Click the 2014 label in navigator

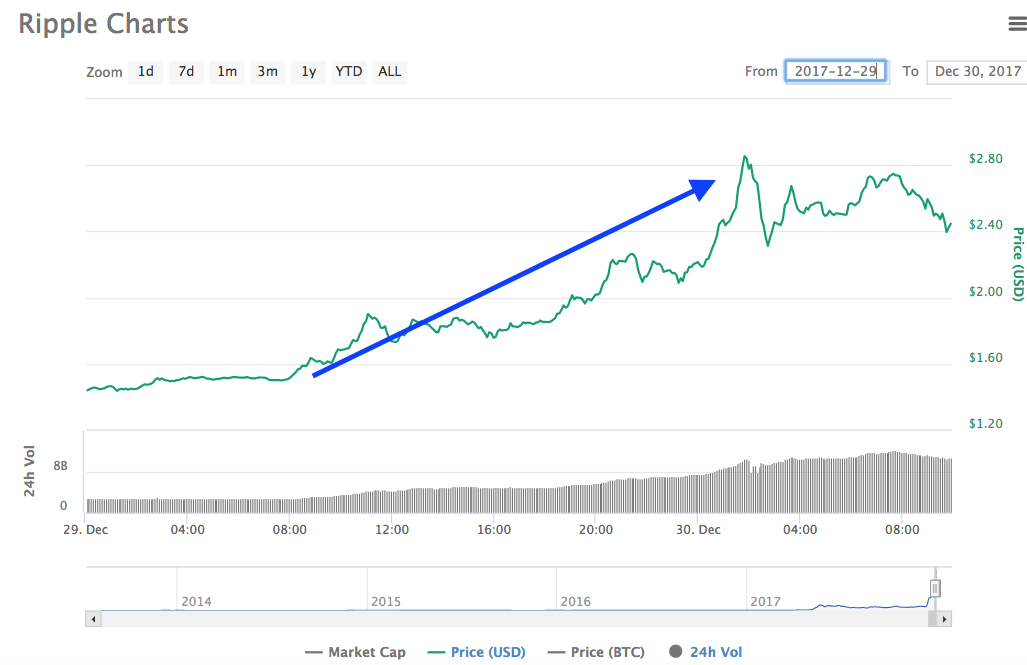[196, 601]
